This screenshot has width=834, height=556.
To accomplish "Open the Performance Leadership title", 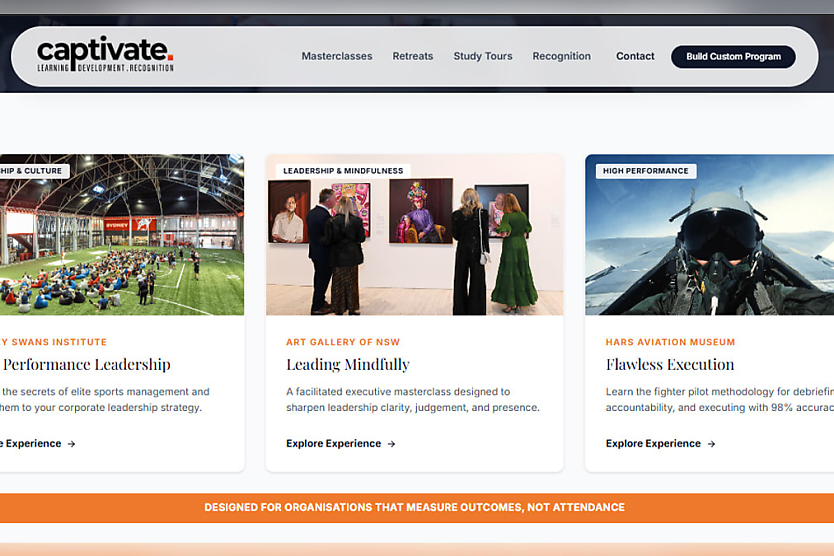I will click(86, 364).
